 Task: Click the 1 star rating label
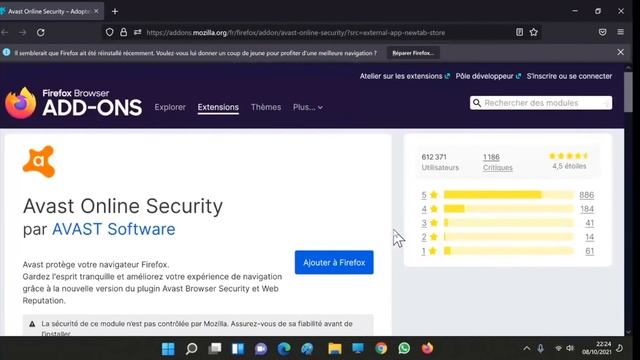[429, 251]
